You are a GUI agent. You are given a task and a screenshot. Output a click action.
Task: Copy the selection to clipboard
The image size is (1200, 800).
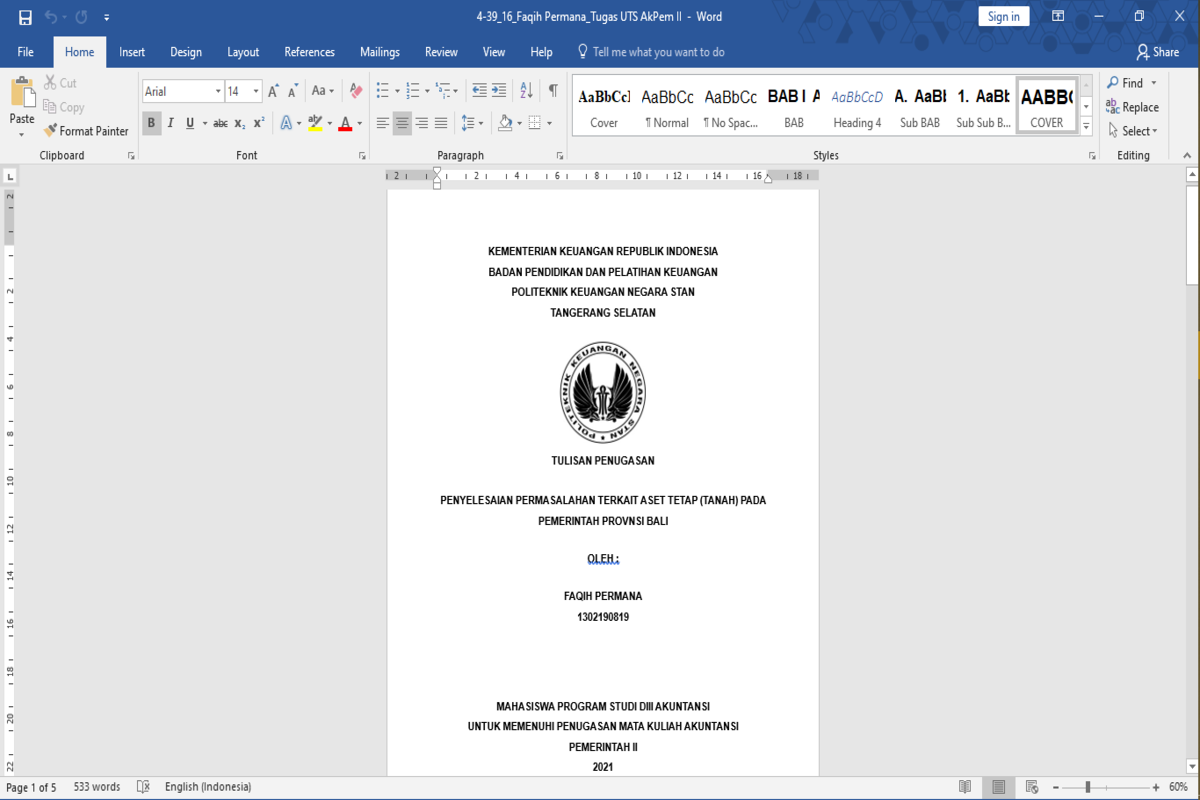point(64,107)
